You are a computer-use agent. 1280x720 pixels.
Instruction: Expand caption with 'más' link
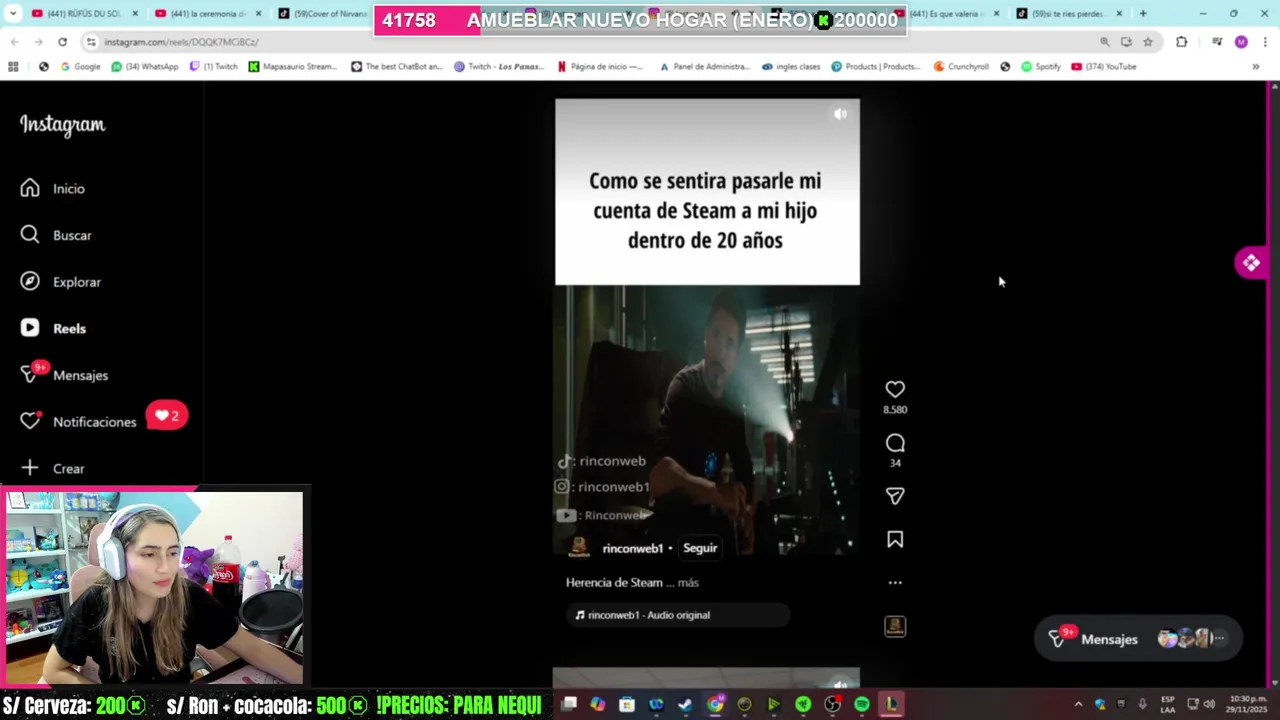tap(688, 582)
